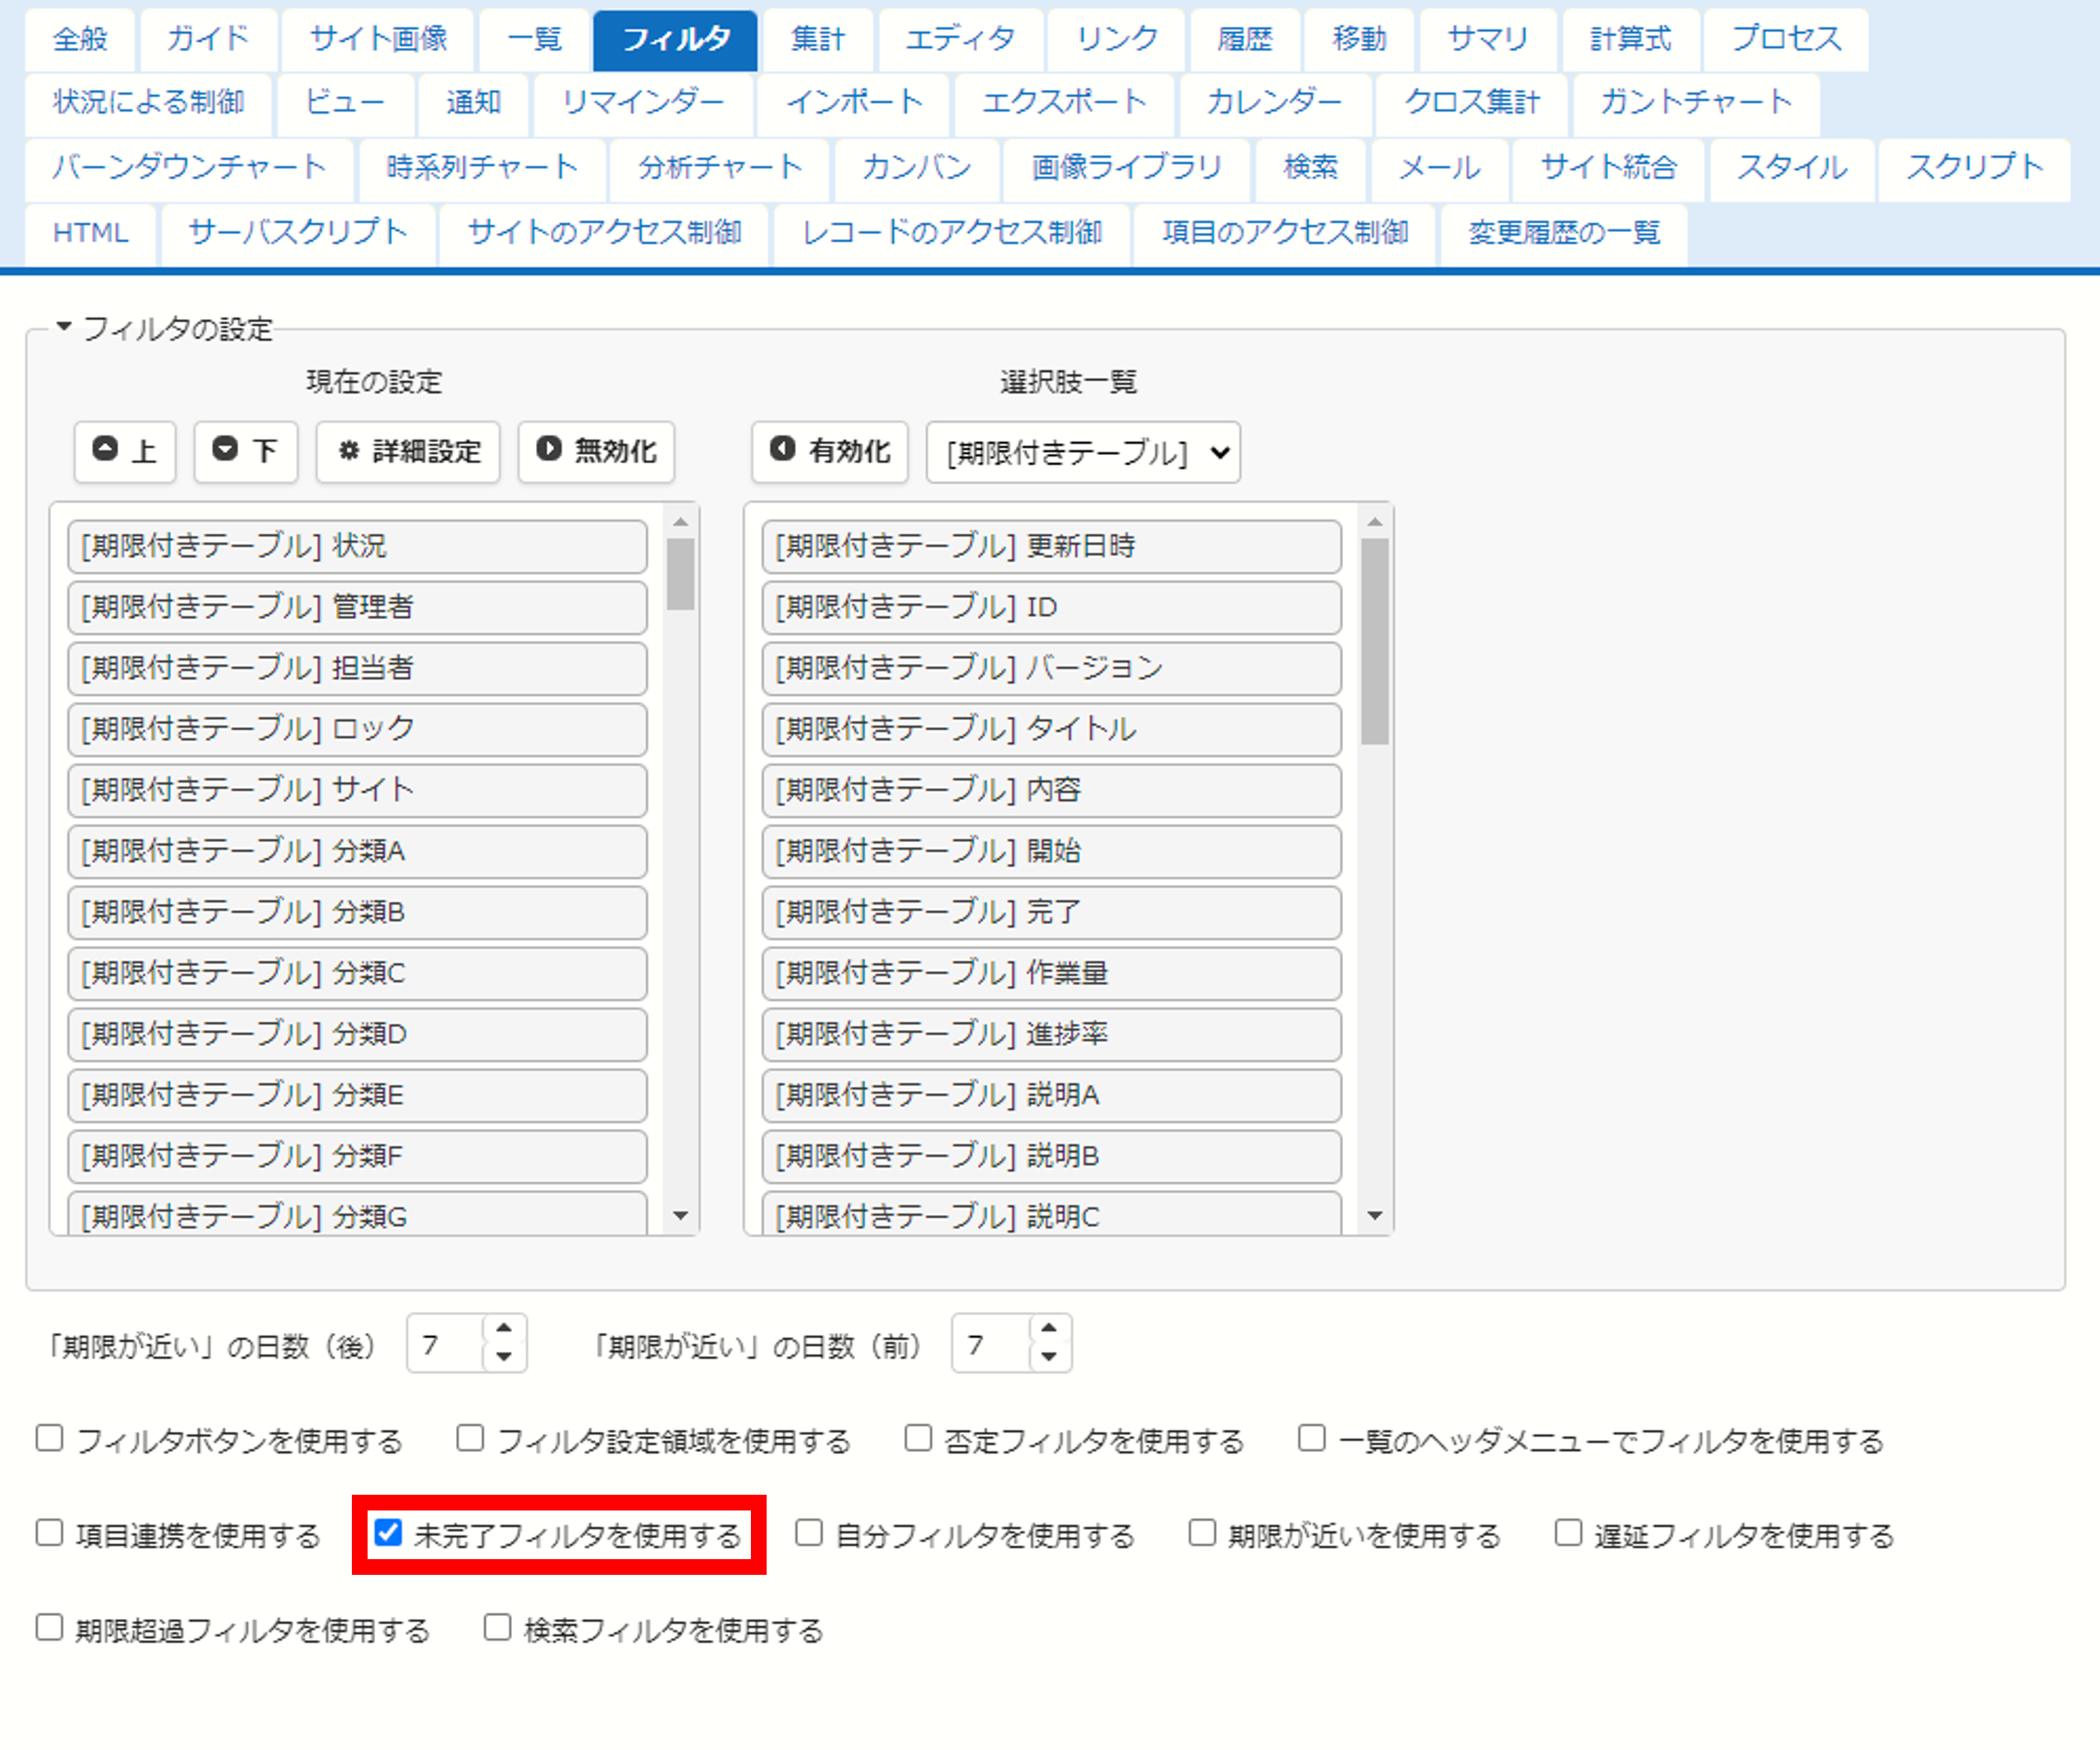Image resolution: width=2100 pixels, height=1750 pixels.
Task: Click the 上 (move up) button
Action: click(125, 452)
